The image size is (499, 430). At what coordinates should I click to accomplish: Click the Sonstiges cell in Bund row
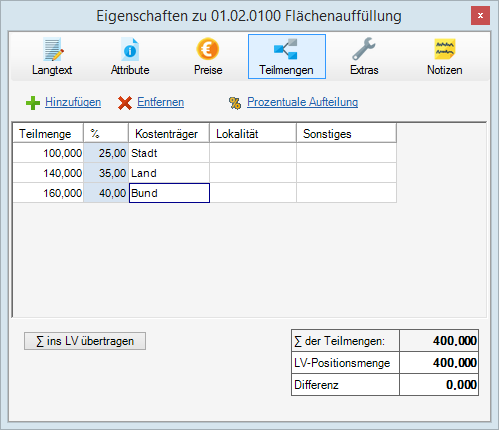click(346, 193)
